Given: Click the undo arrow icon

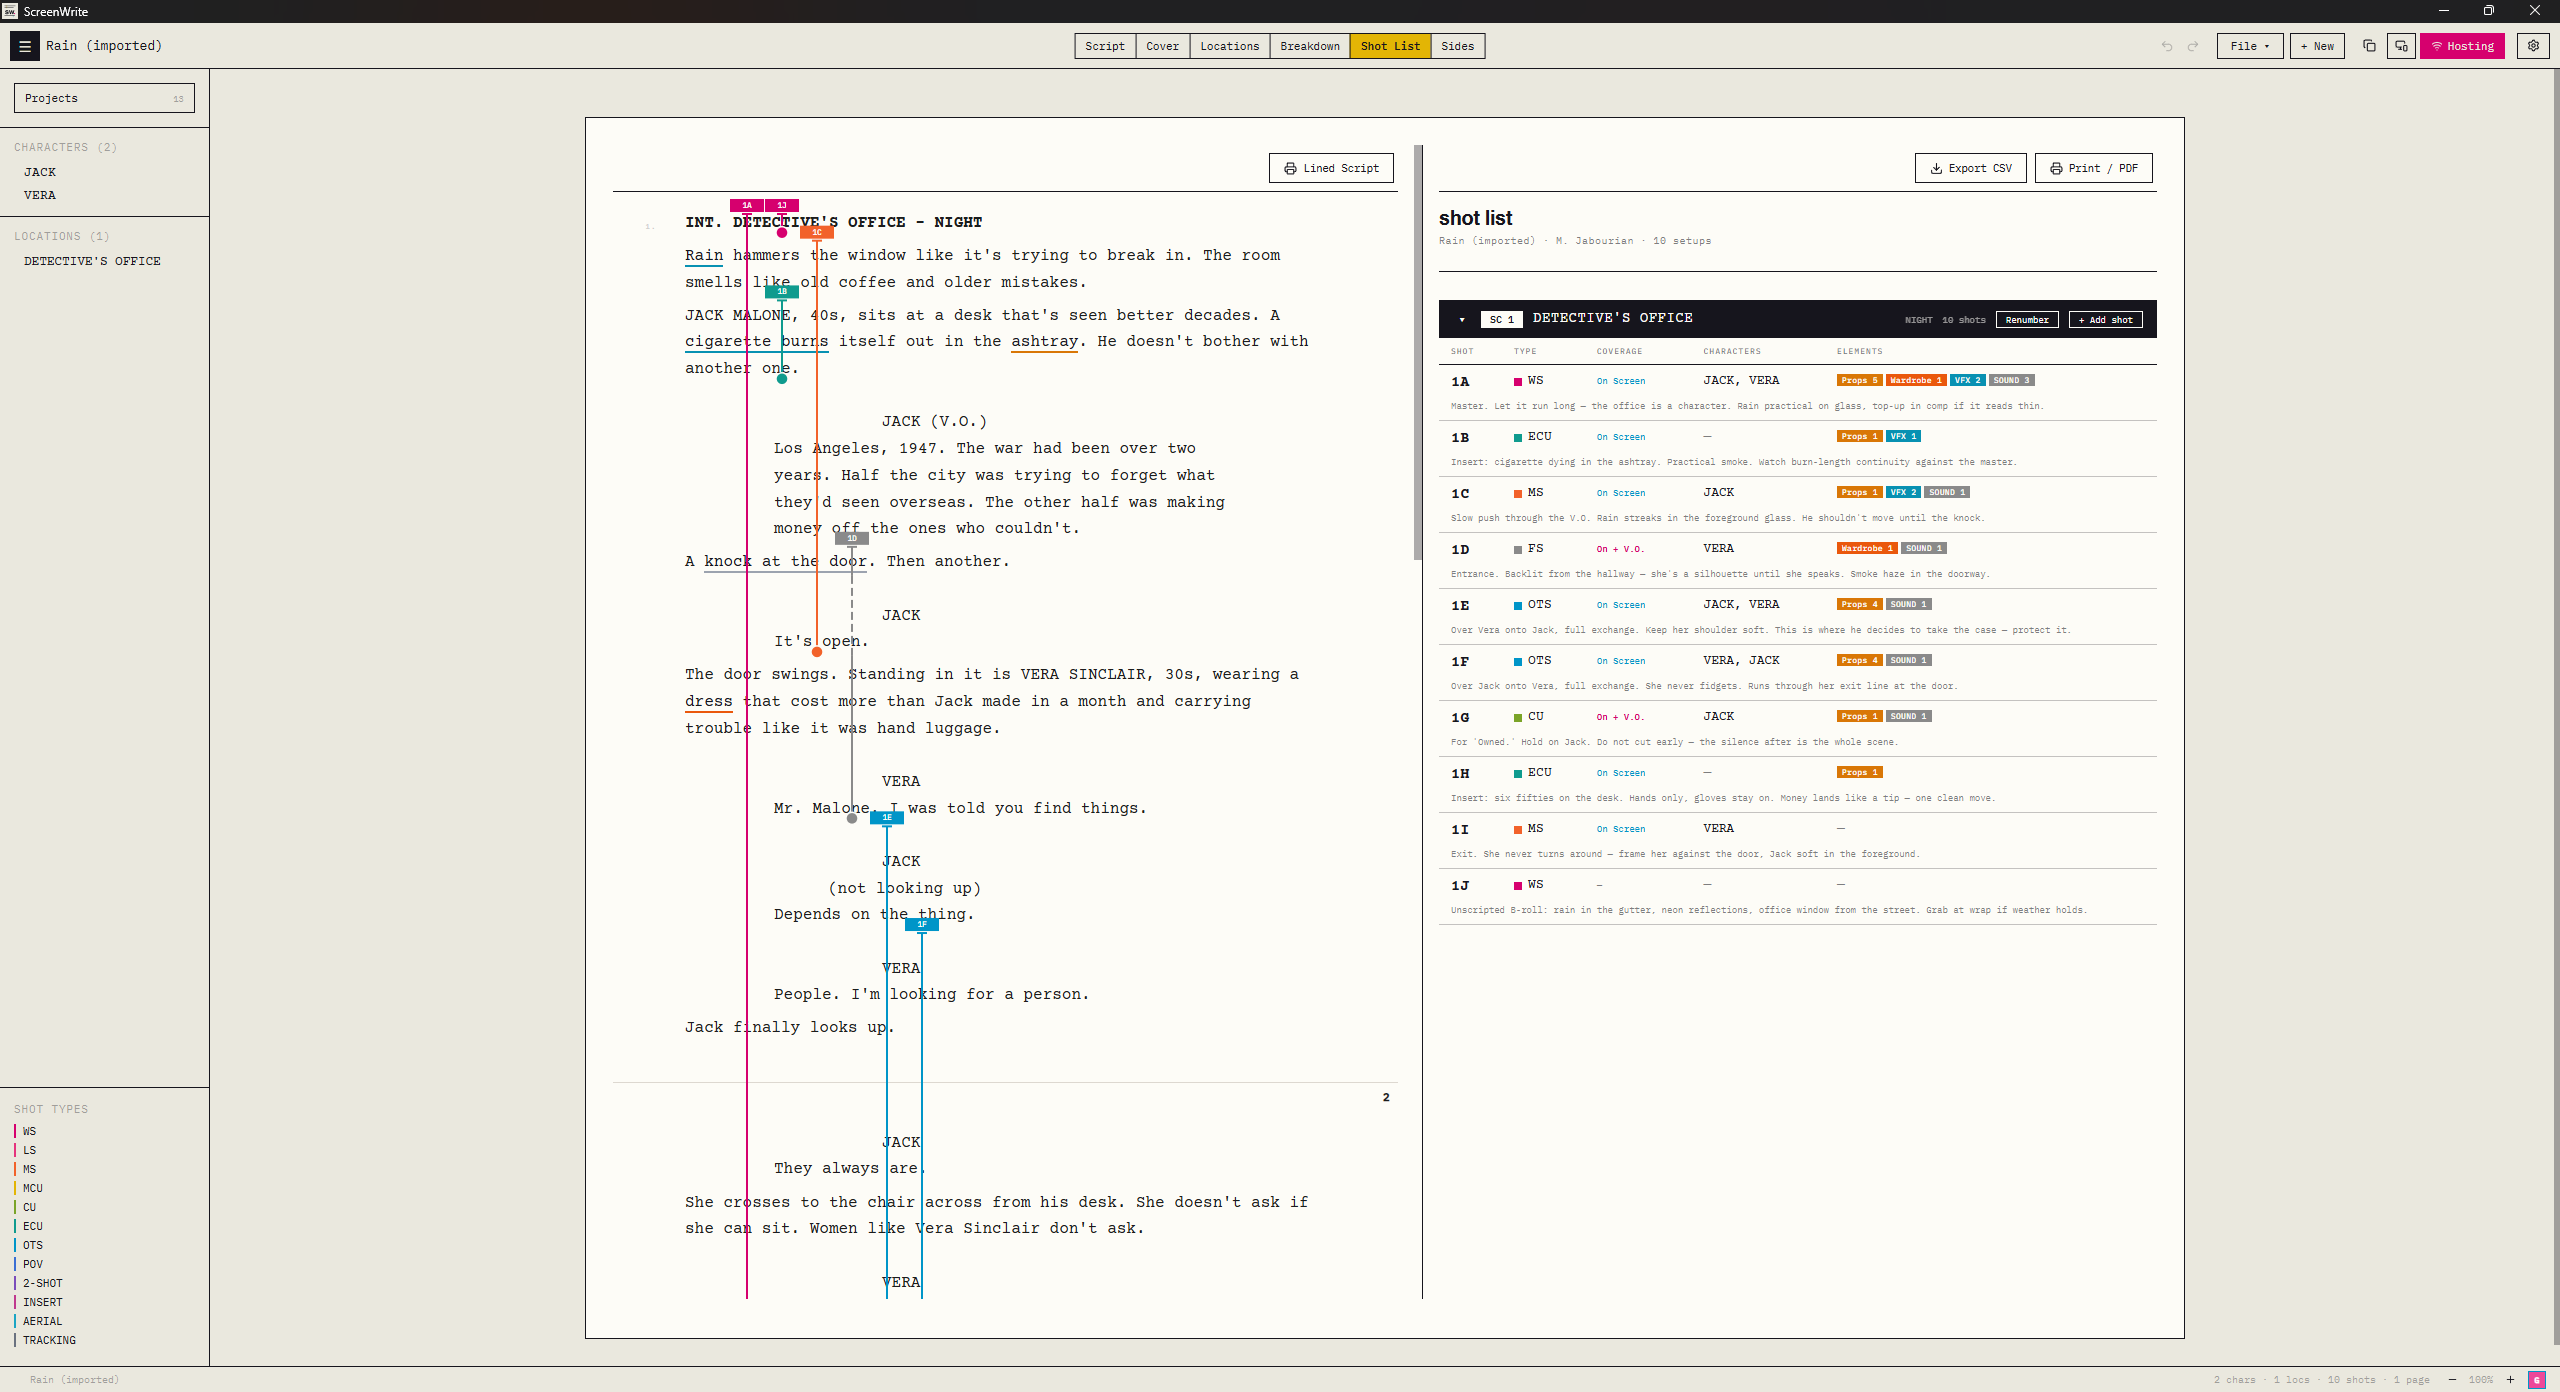Looking at the screenshot, I should (2167, 46).
